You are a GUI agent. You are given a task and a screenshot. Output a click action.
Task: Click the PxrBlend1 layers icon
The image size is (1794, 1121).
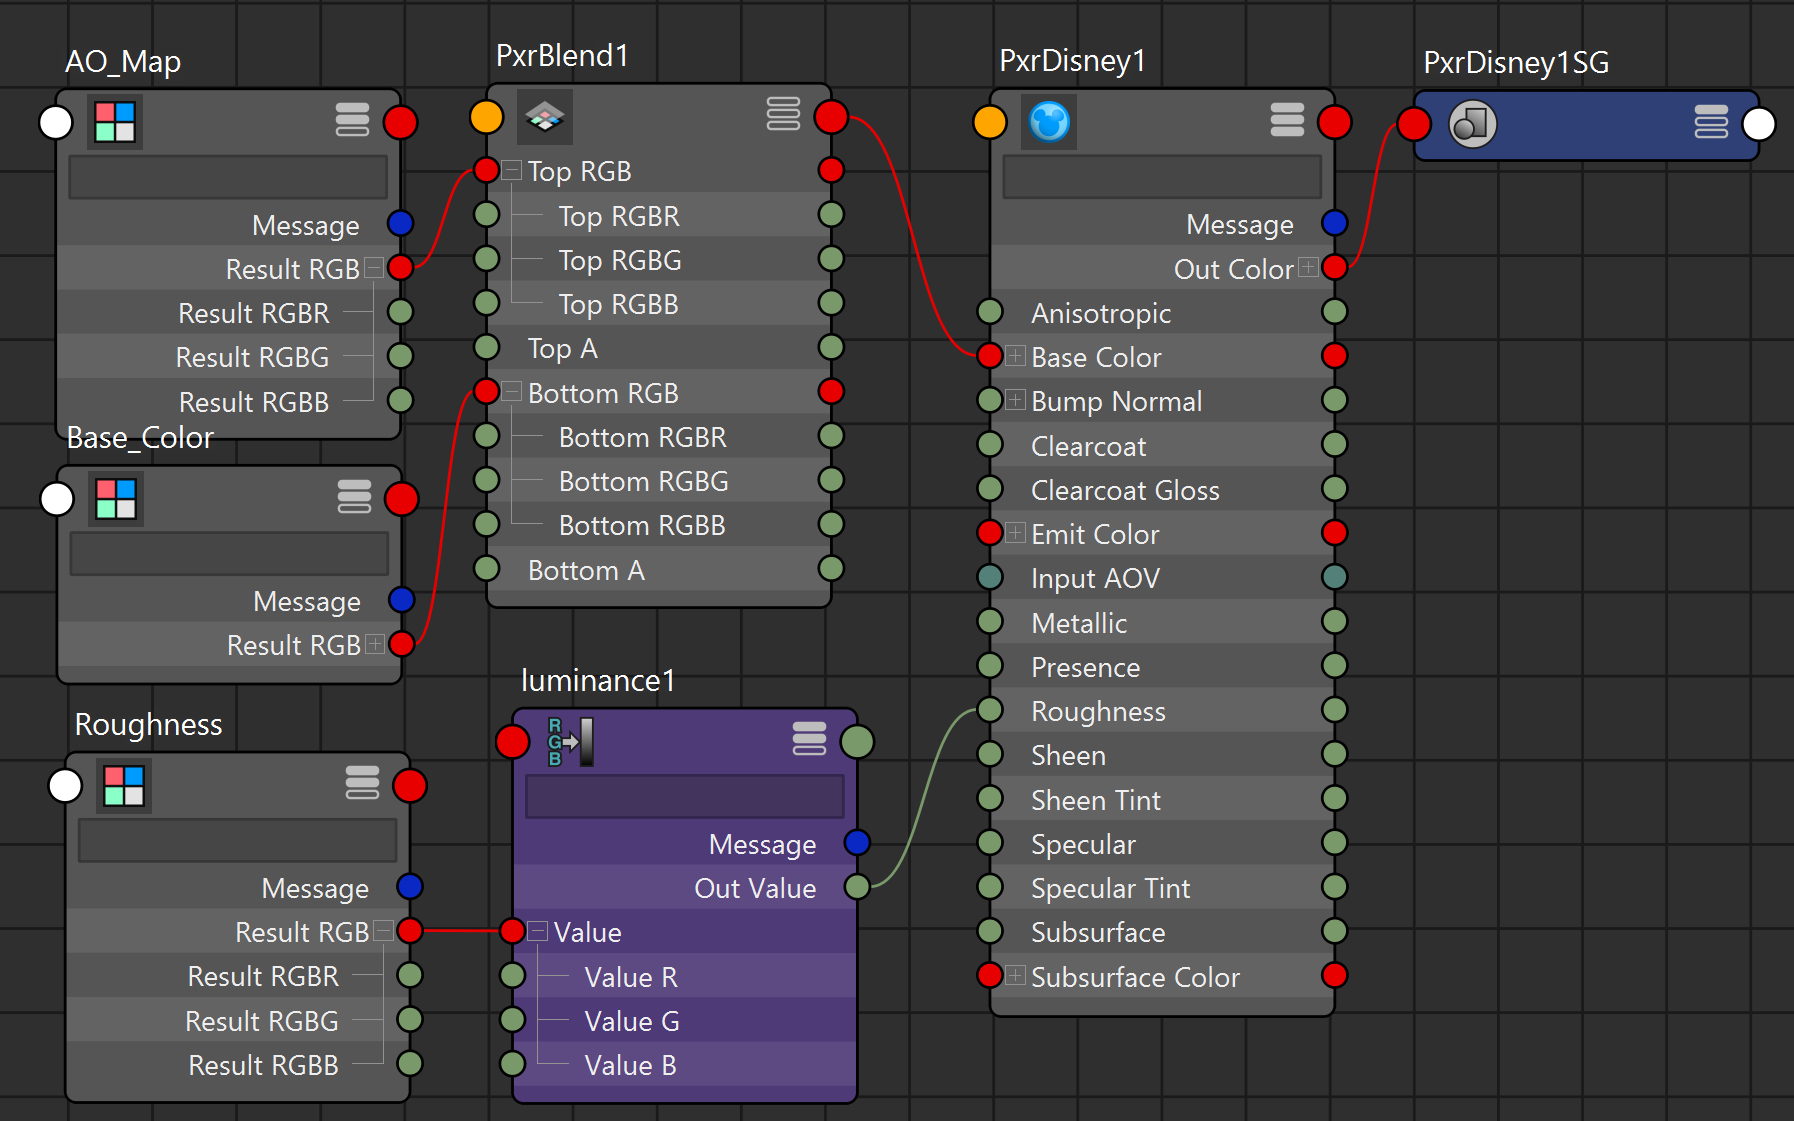tap(545, 117)
